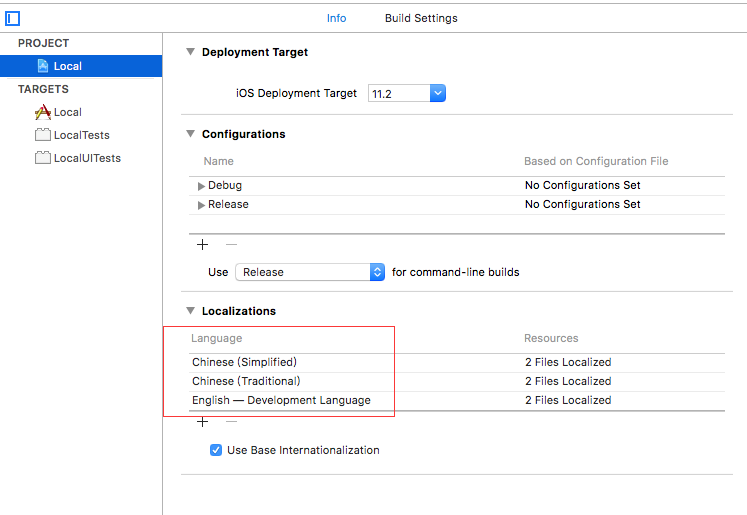Toggle the project navigator sidebar icon
The image size is (747, 515).
[12, 19]
